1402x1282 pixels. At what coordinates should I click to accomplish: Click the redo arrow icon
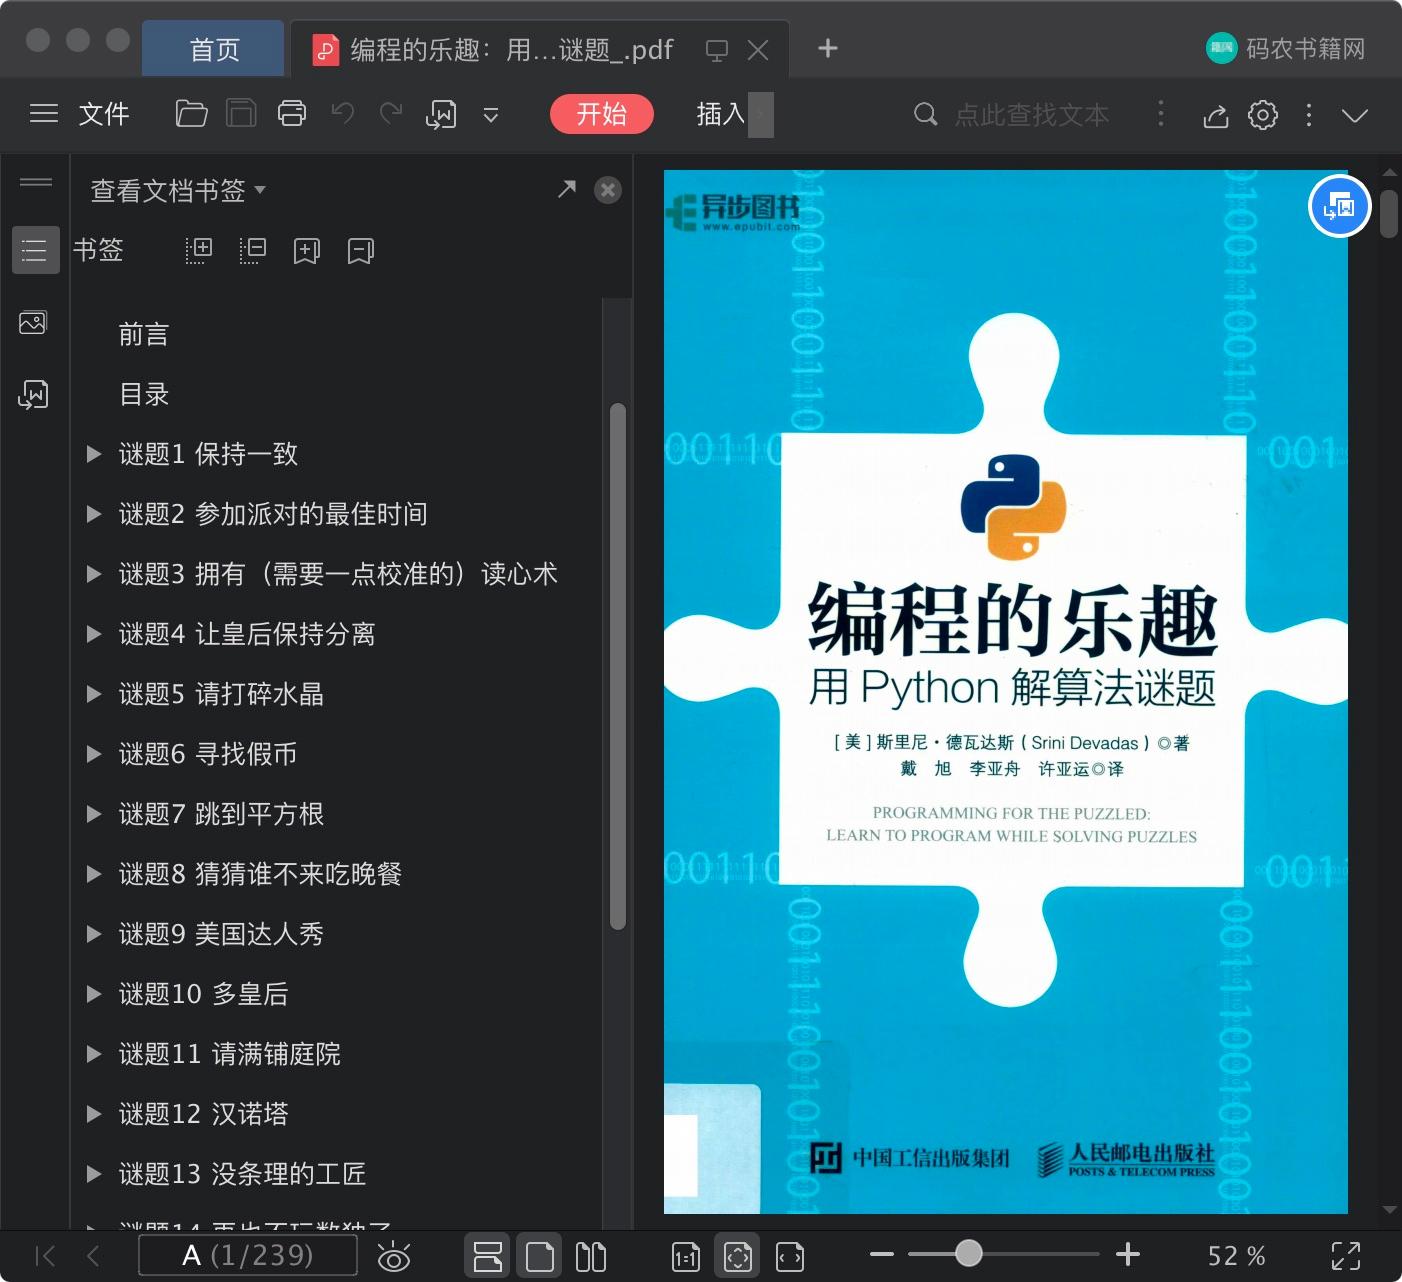pos(391,114)
